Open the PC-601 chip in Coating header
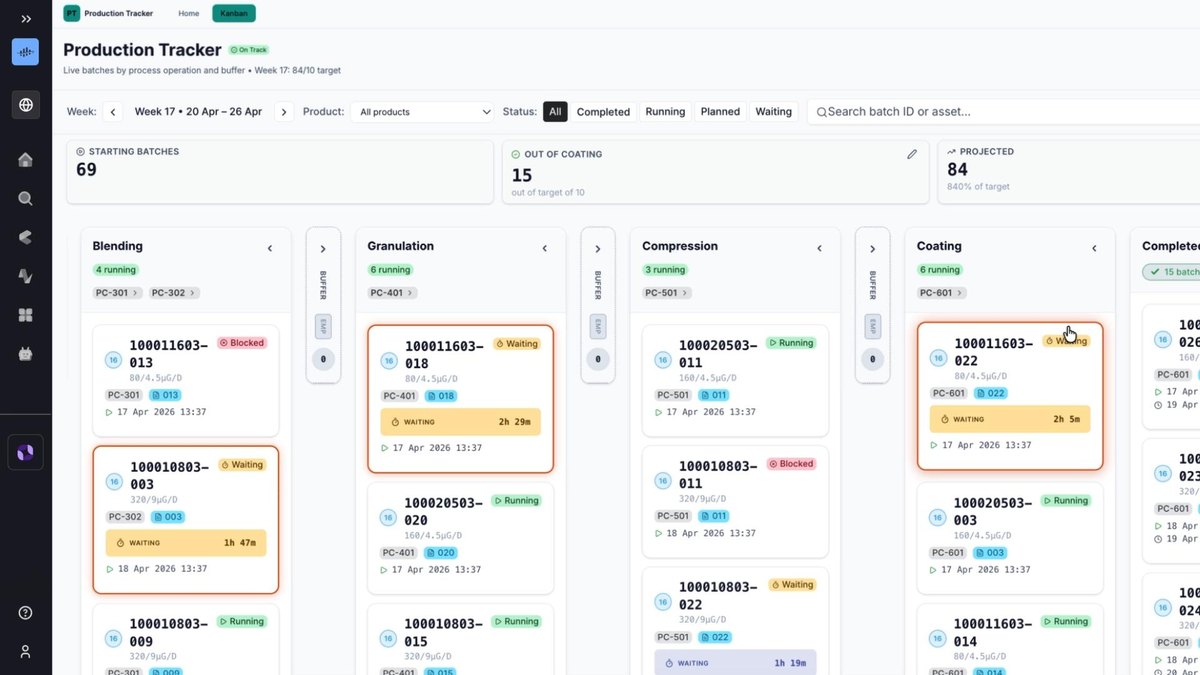1200x675 pixels. pyautogui.click(x=942, y=293)
